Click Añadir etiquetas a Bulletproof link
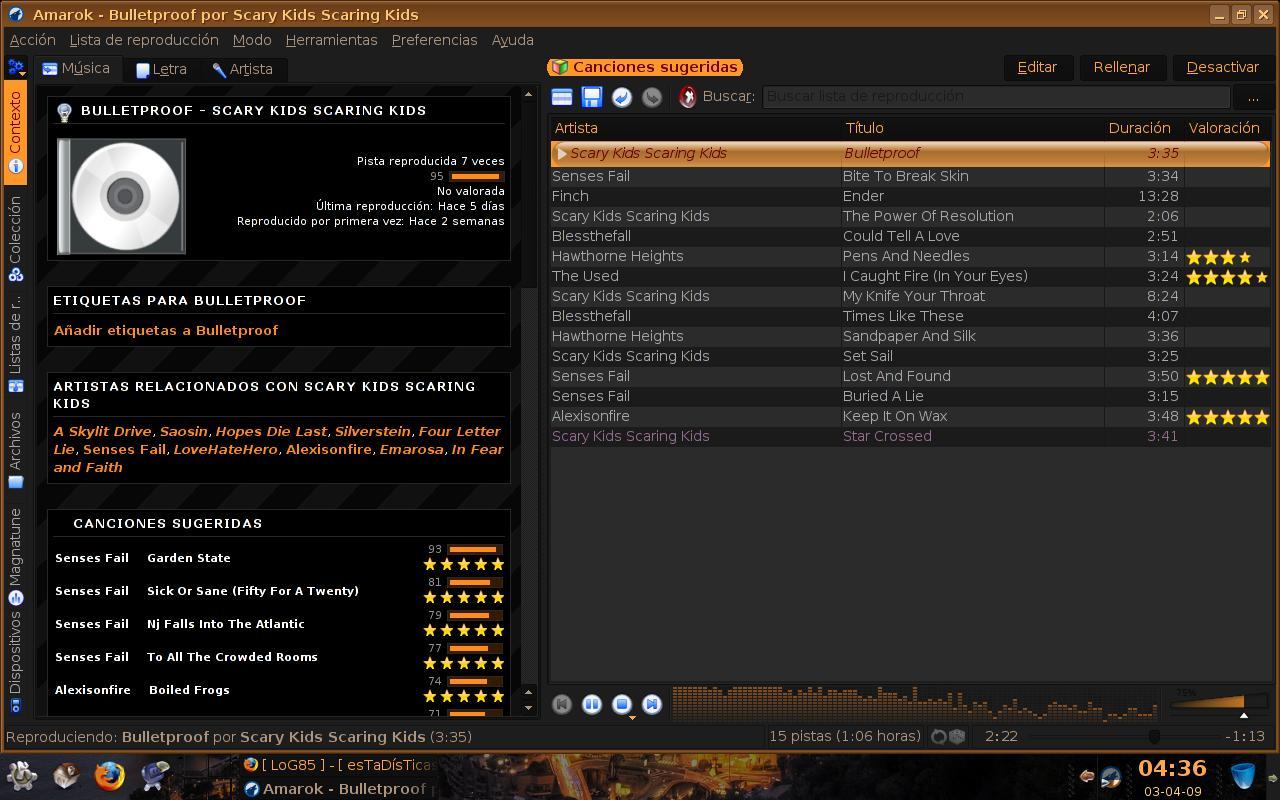 pyautogui.click(x=165, y=330)
